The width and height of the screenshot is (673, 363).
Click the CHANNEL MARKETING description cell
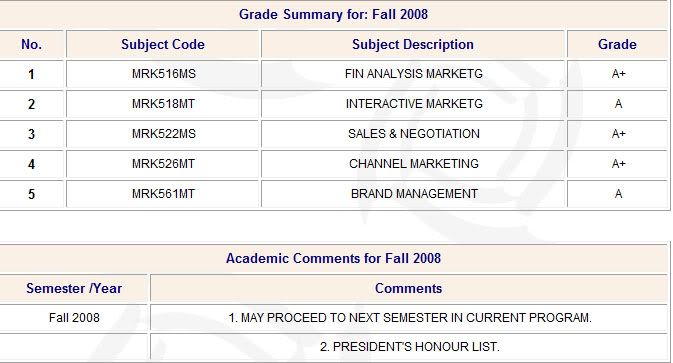pos(413,164)
